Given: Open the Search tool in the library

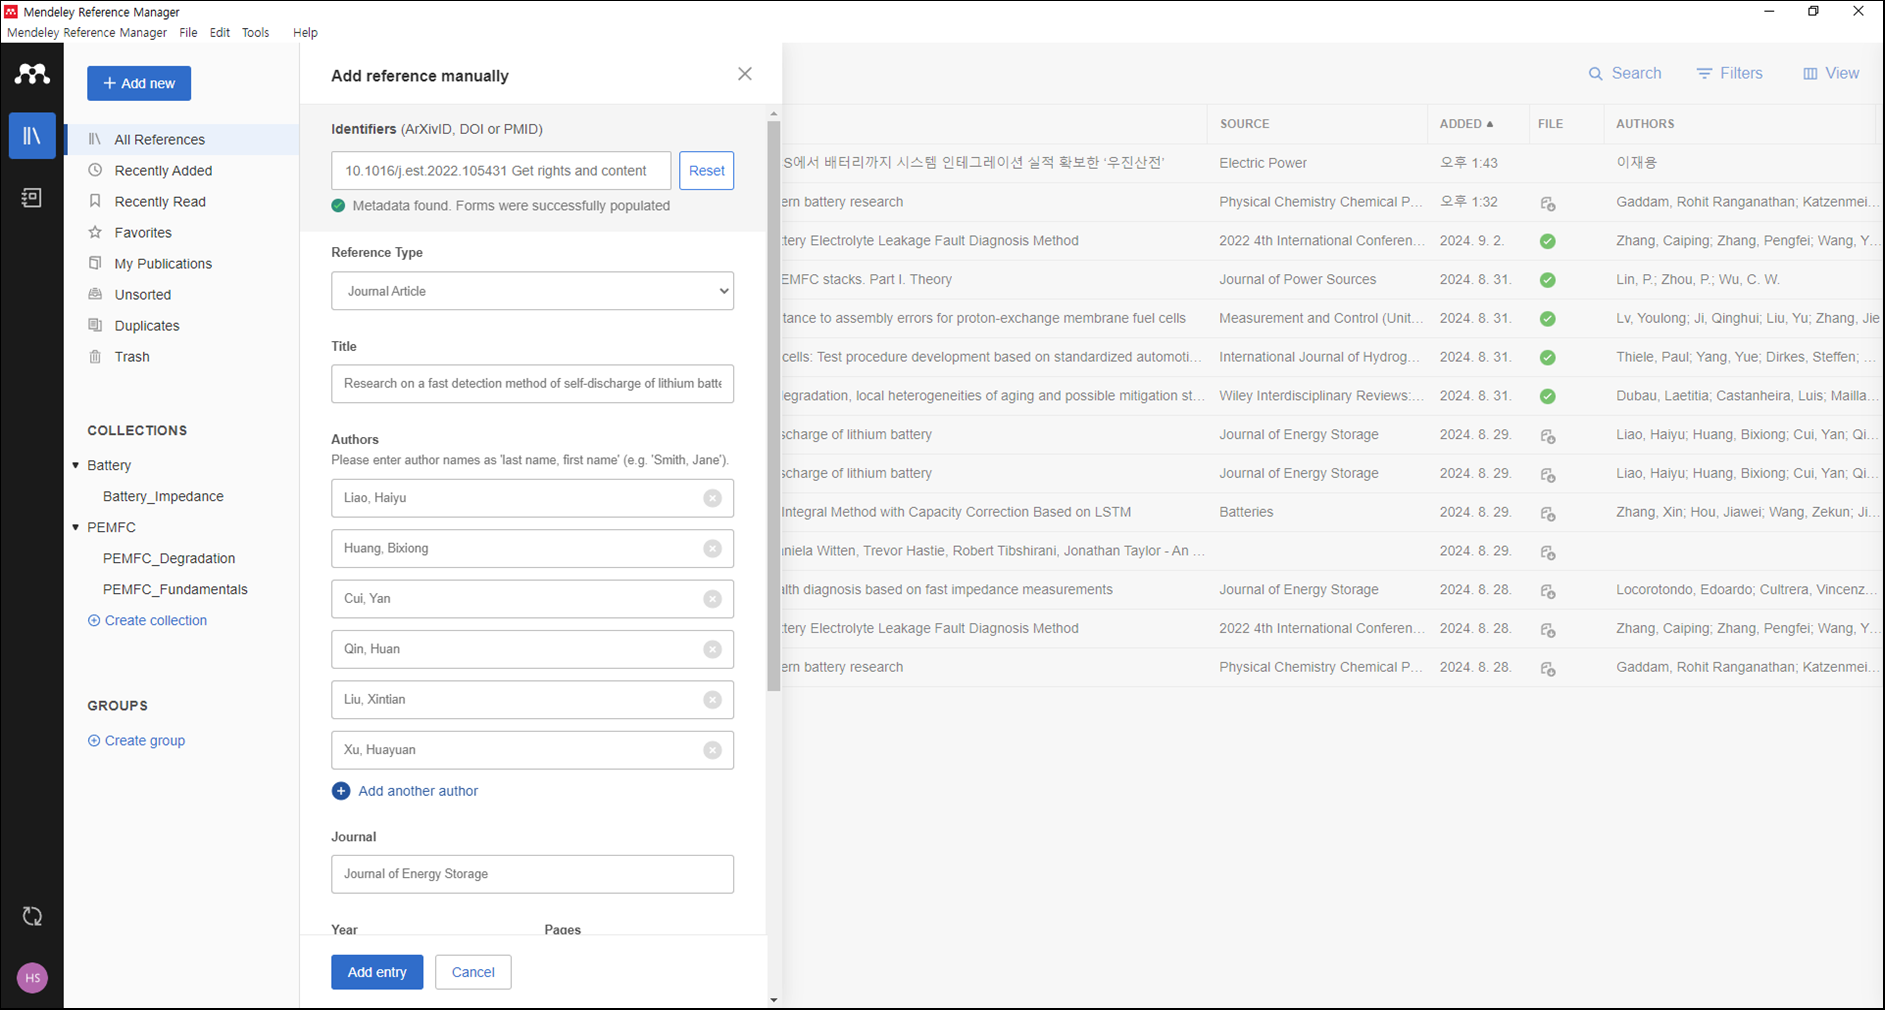Looking at the screenshot, I should [1625, 73].
